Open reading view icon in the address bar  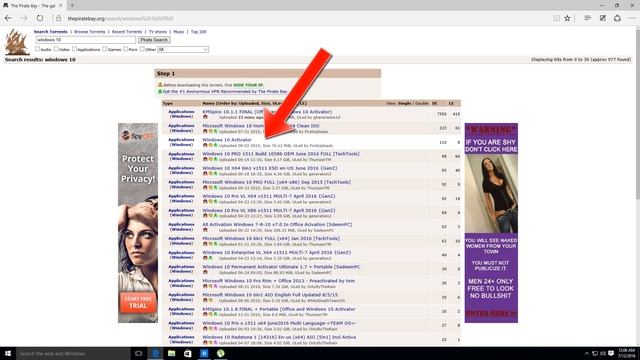pos(556,18)
